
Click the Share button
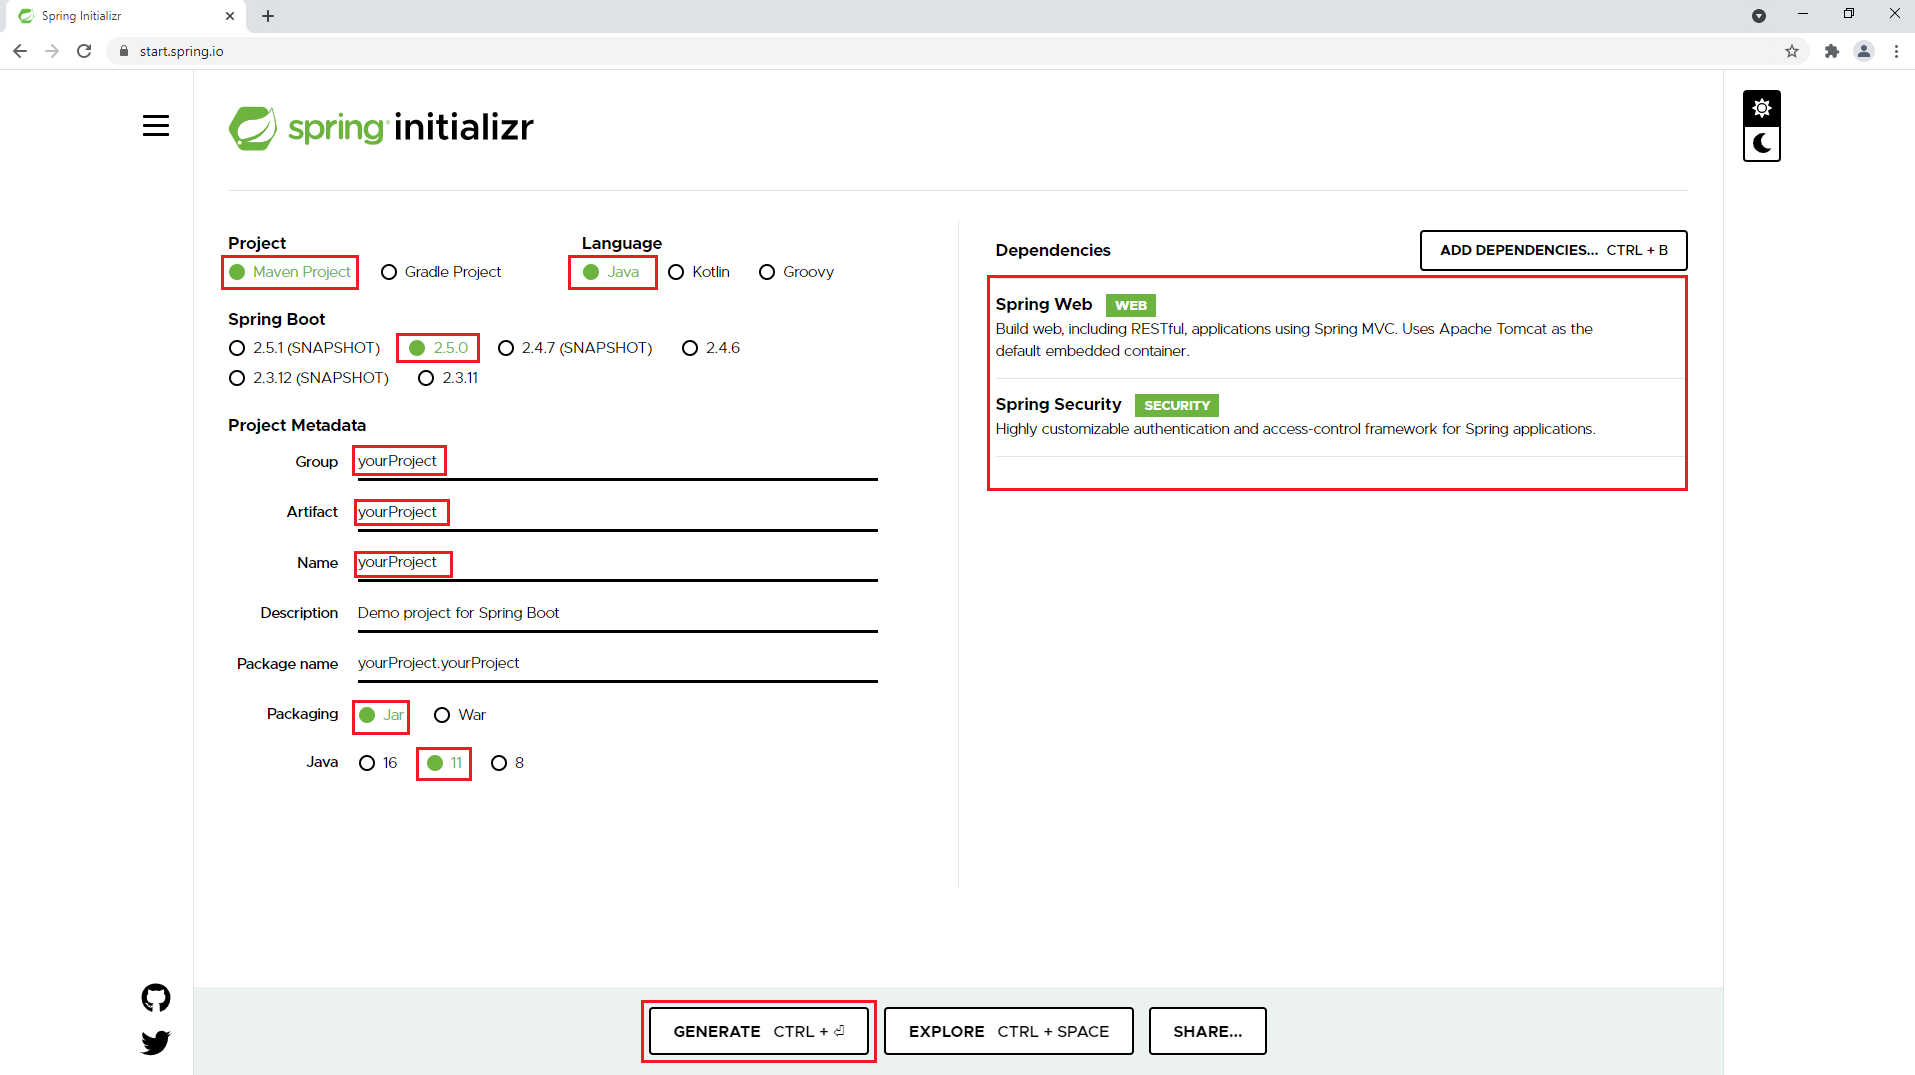1207,1031
